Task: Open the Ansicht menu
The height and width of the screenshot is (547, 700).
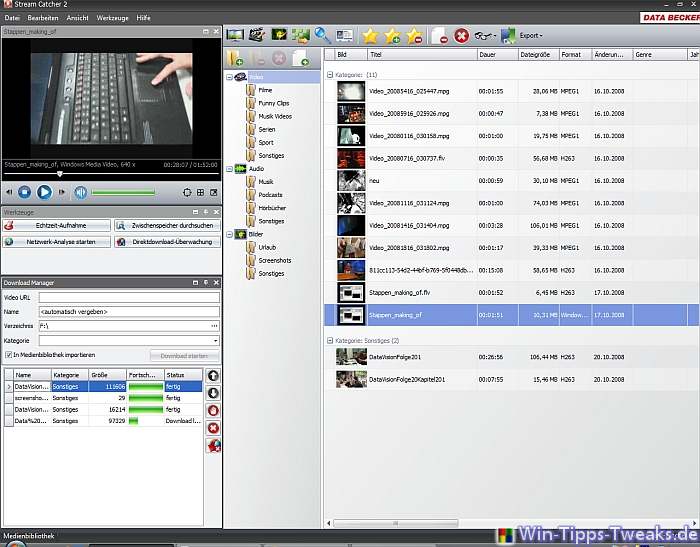Action: coord(77,18)
